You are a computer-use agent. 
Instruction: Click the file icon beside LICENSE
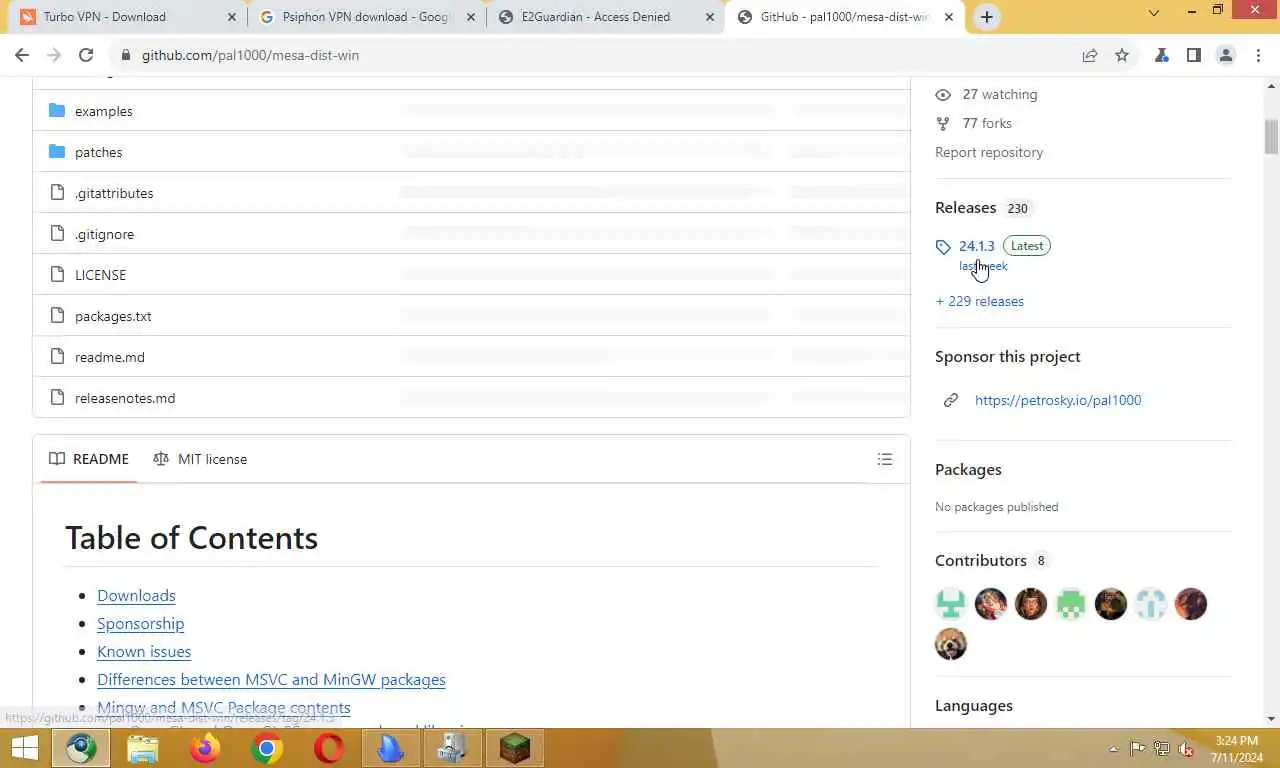pos(57,275)
